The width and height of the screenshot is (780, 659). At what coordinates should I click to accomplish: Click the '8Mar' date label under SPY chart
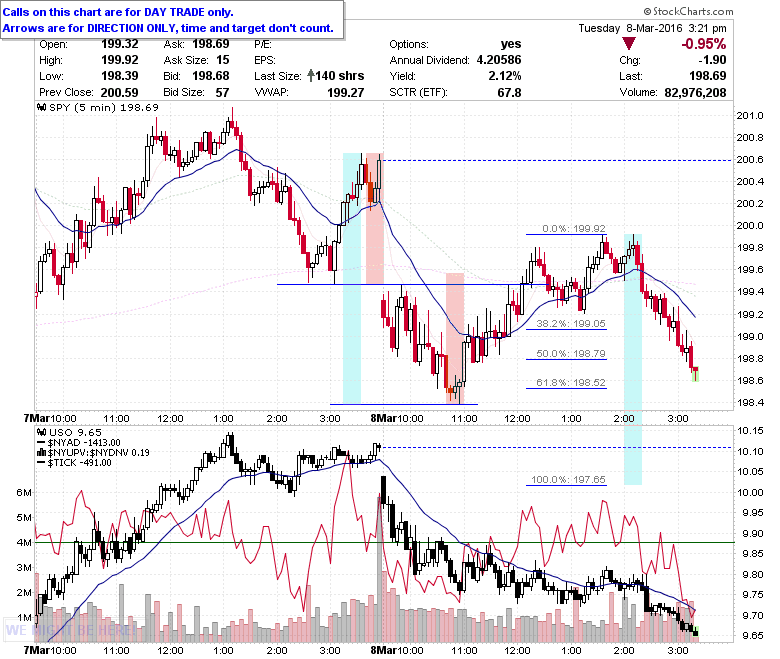click(x=384, y=418)
